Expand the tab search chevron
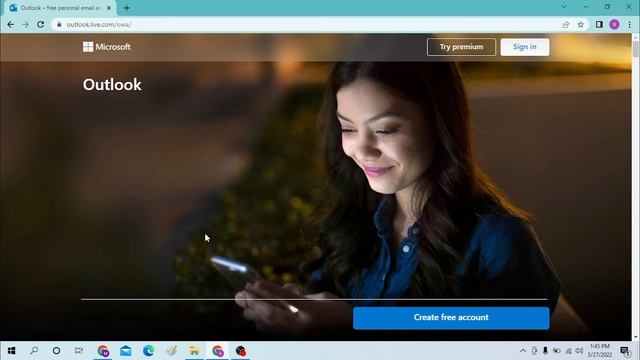This screenshot has width=640, height=360. [x=564, y=7]
